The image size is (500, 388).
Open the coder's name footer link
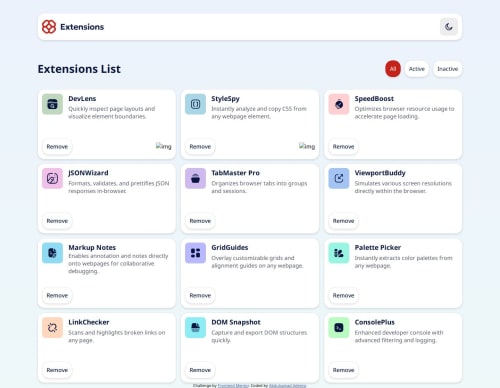point(288,386)
